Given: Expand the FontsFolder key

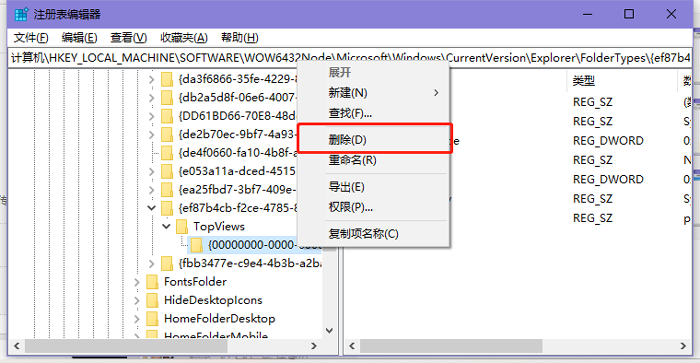Looking at the screenshot, I should (x=137, y=282).
